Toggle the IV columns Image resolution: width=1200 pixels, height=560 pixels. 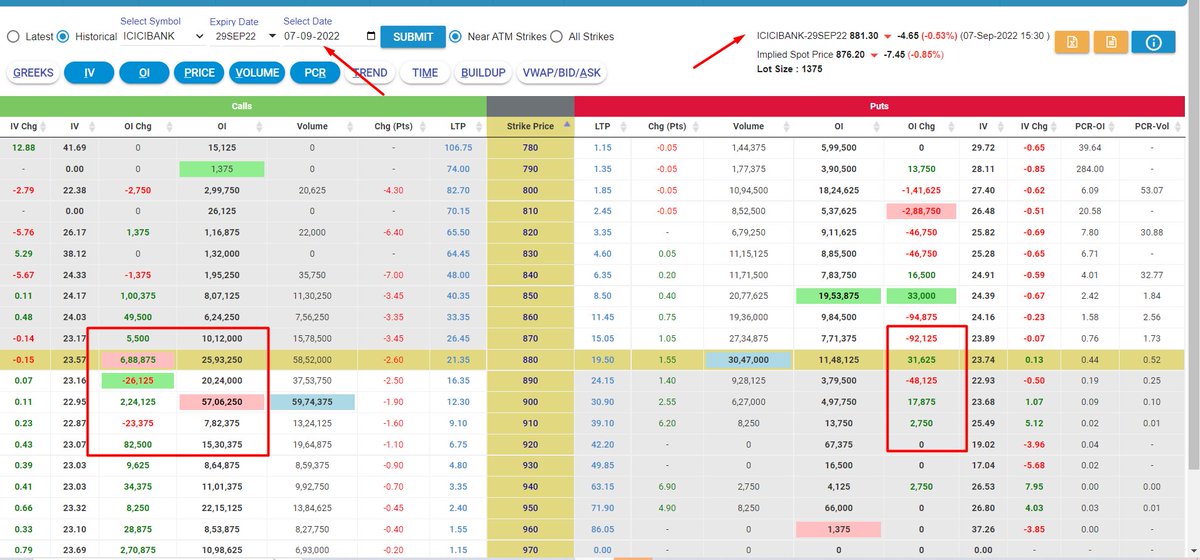(x=89, y=73)
